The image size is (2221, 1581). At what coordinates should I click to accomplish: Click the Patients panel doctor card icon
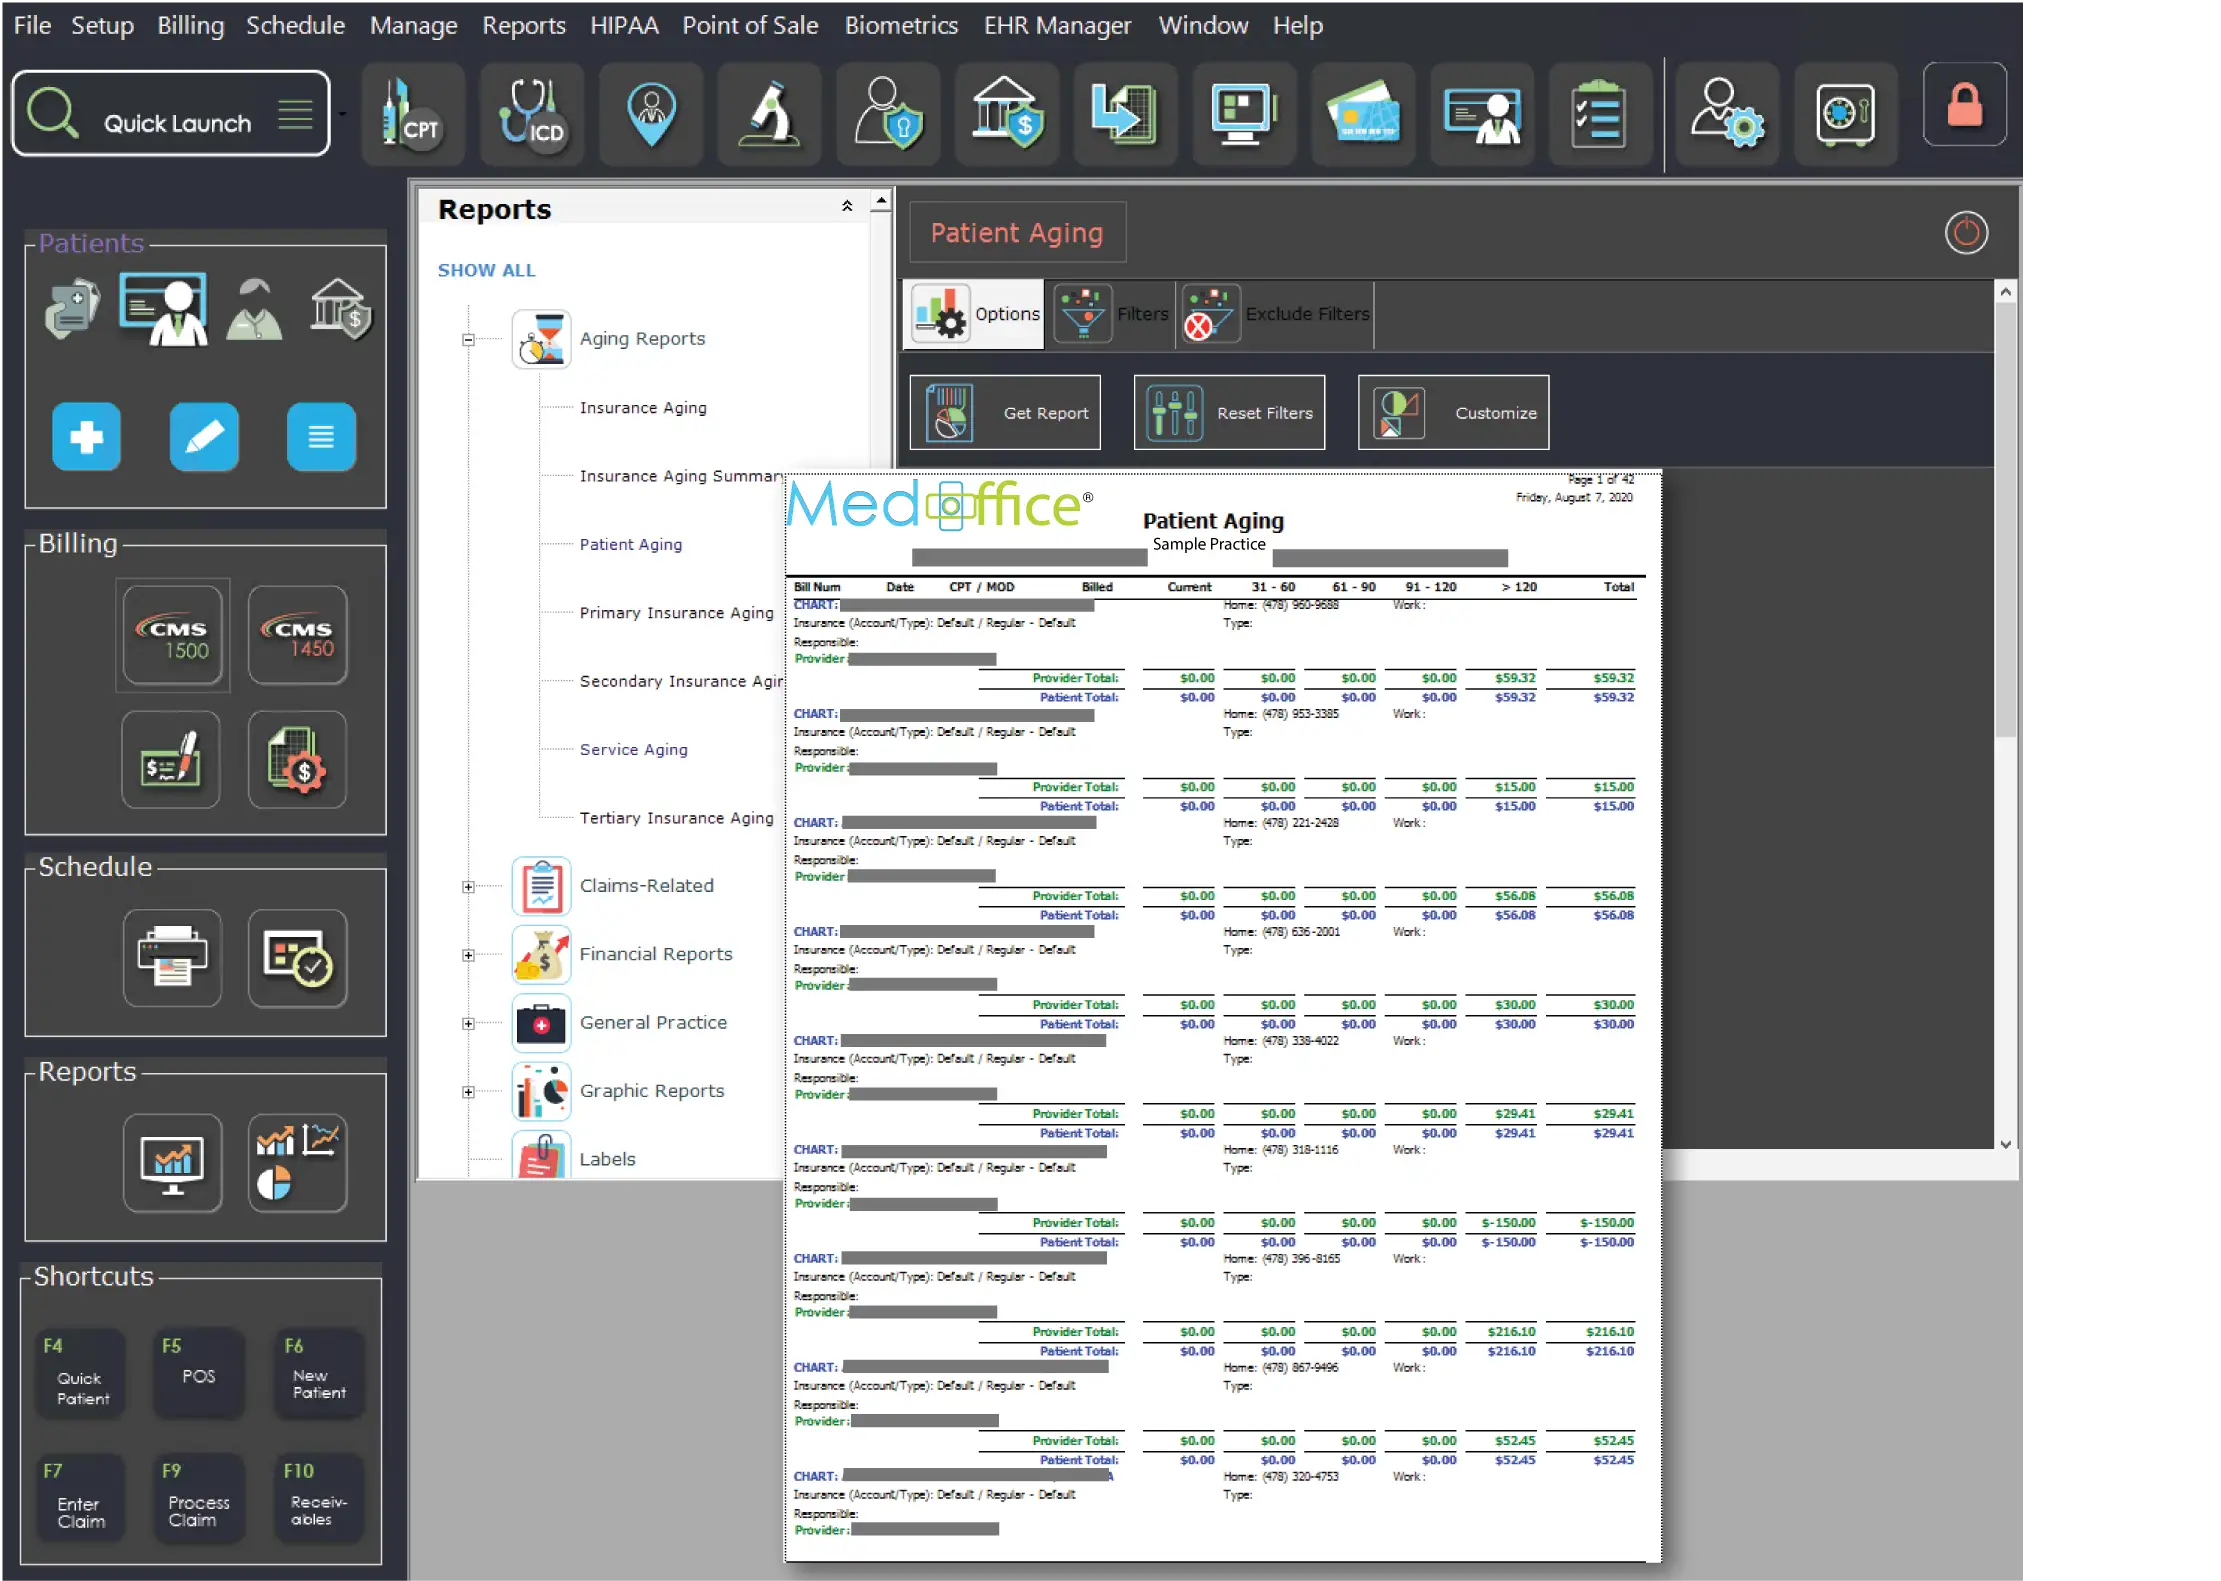(165, 309)
